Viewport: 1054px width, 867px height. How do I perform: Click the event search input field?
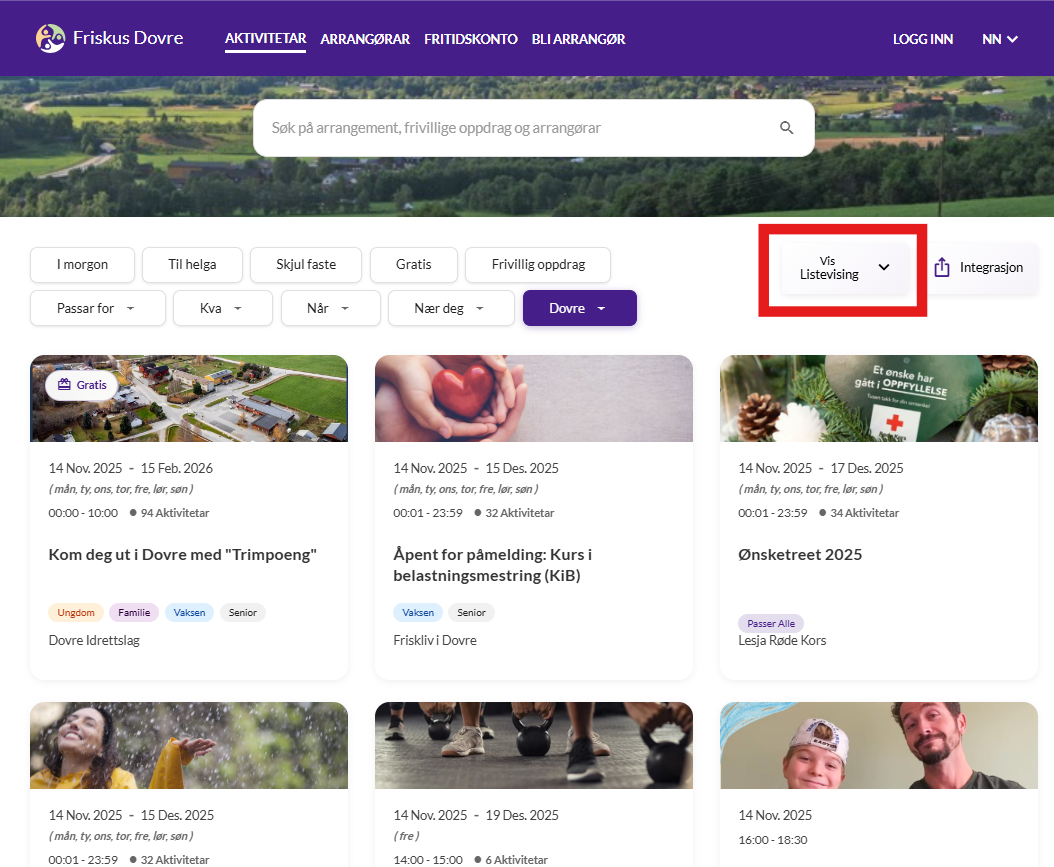pos(520,128)
